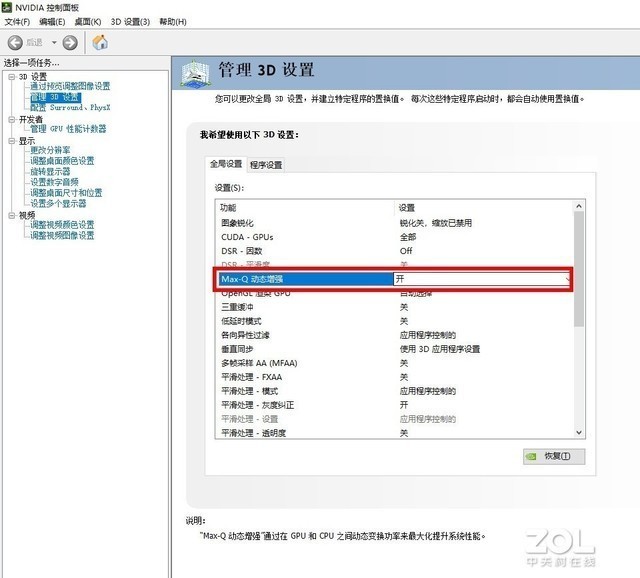Image resolution: width=640 pixels, height=578 pixels.
Task: Open the 3D 设置(3) menu
Action: pos(130,22)
